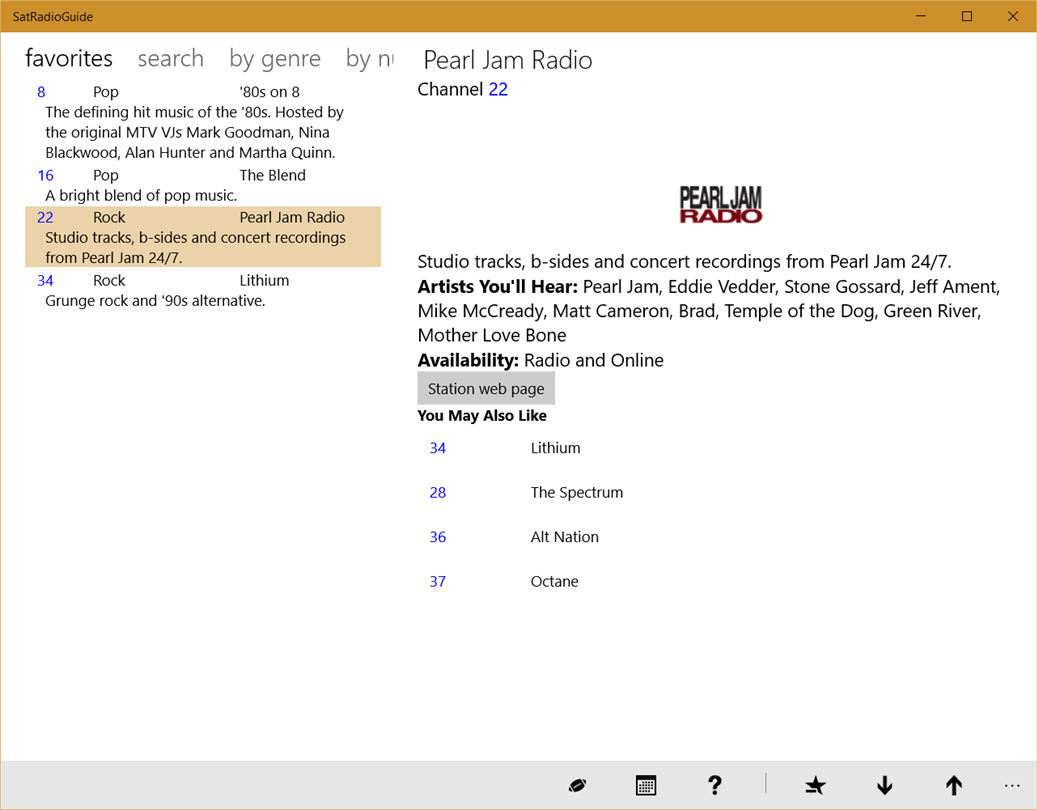Select The Spectrum suggestion
Image resolution: width=1037 pixels, height=810 pixels.
pos(577,492)
